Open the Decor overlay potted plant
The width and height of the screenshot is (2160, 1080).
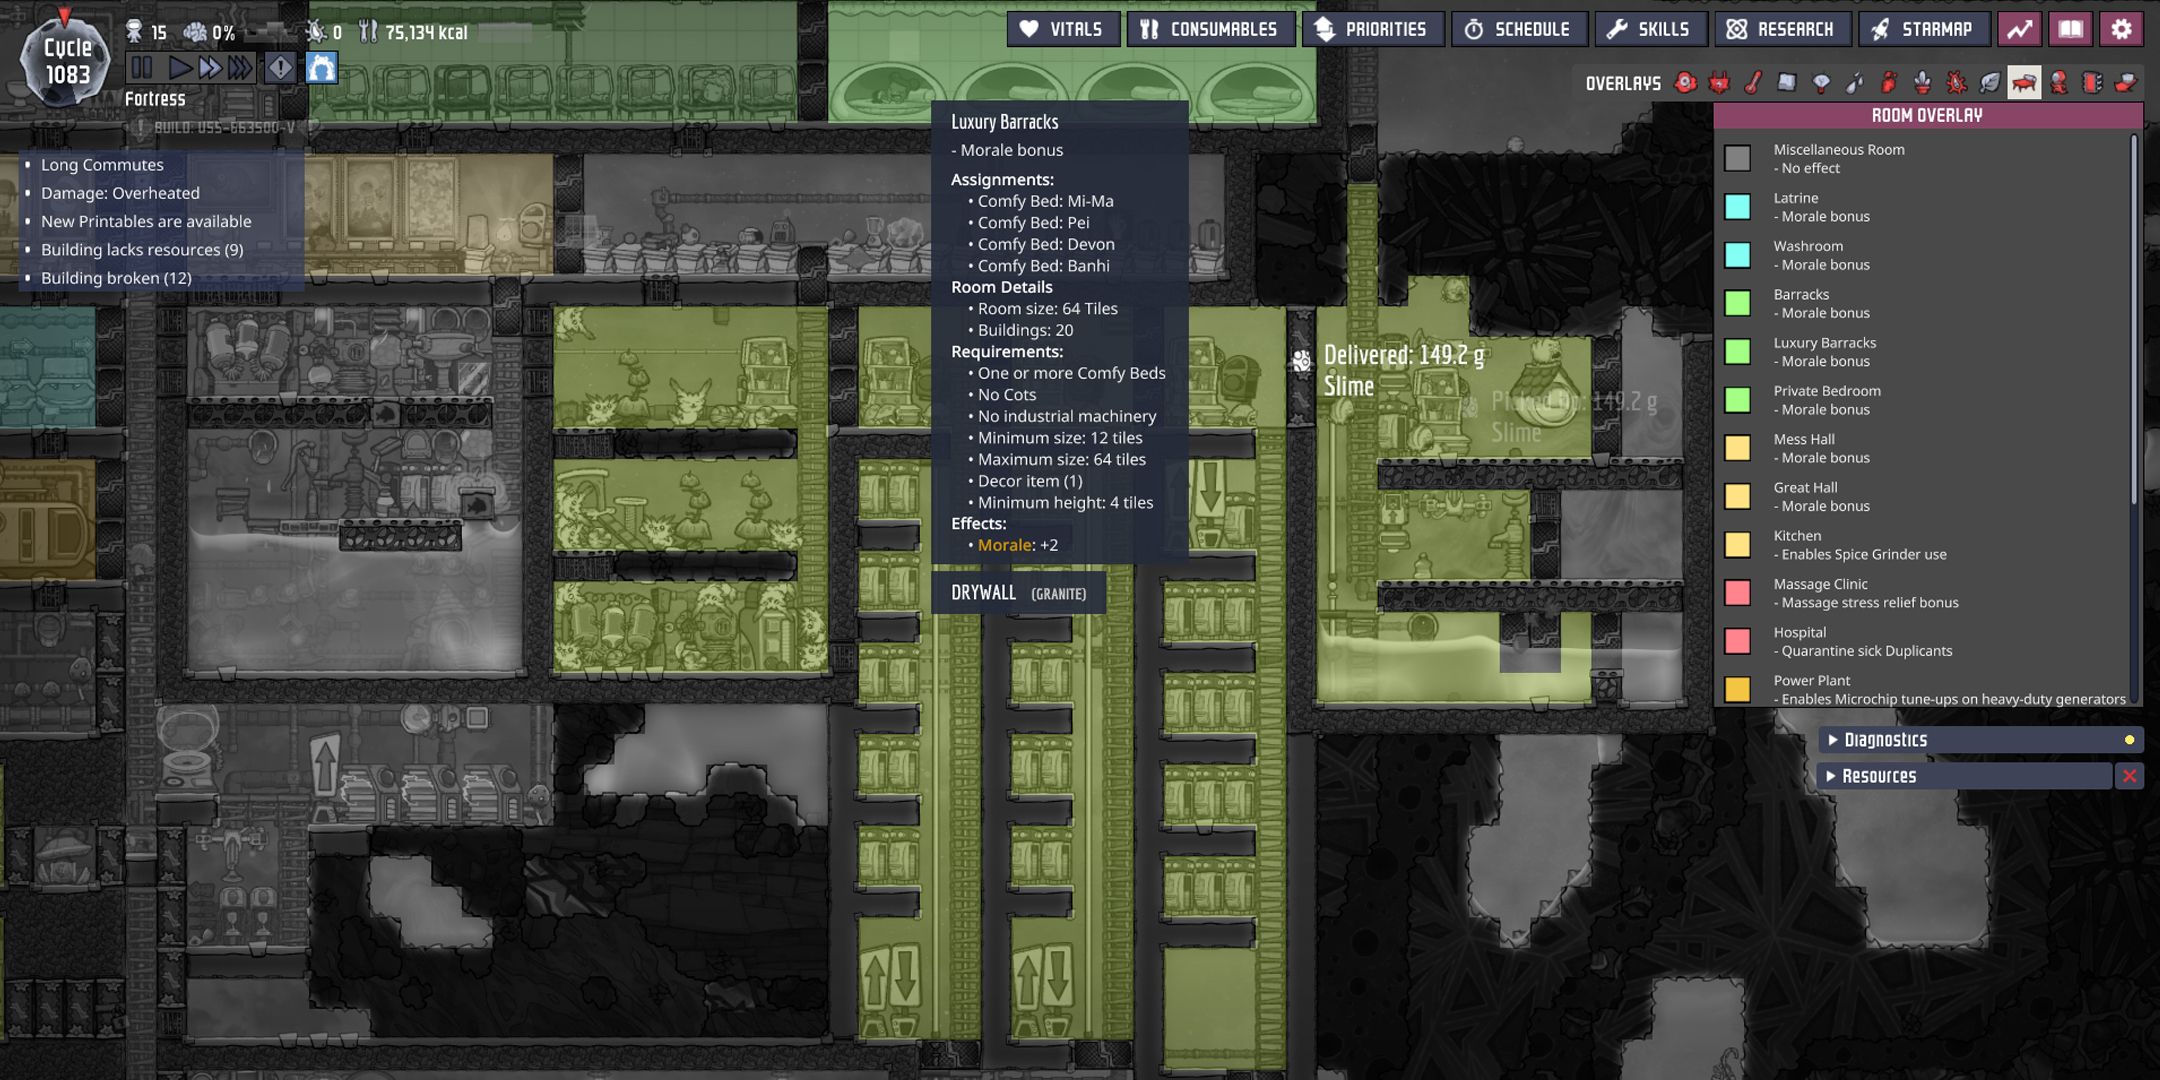tap(1923, 83)
